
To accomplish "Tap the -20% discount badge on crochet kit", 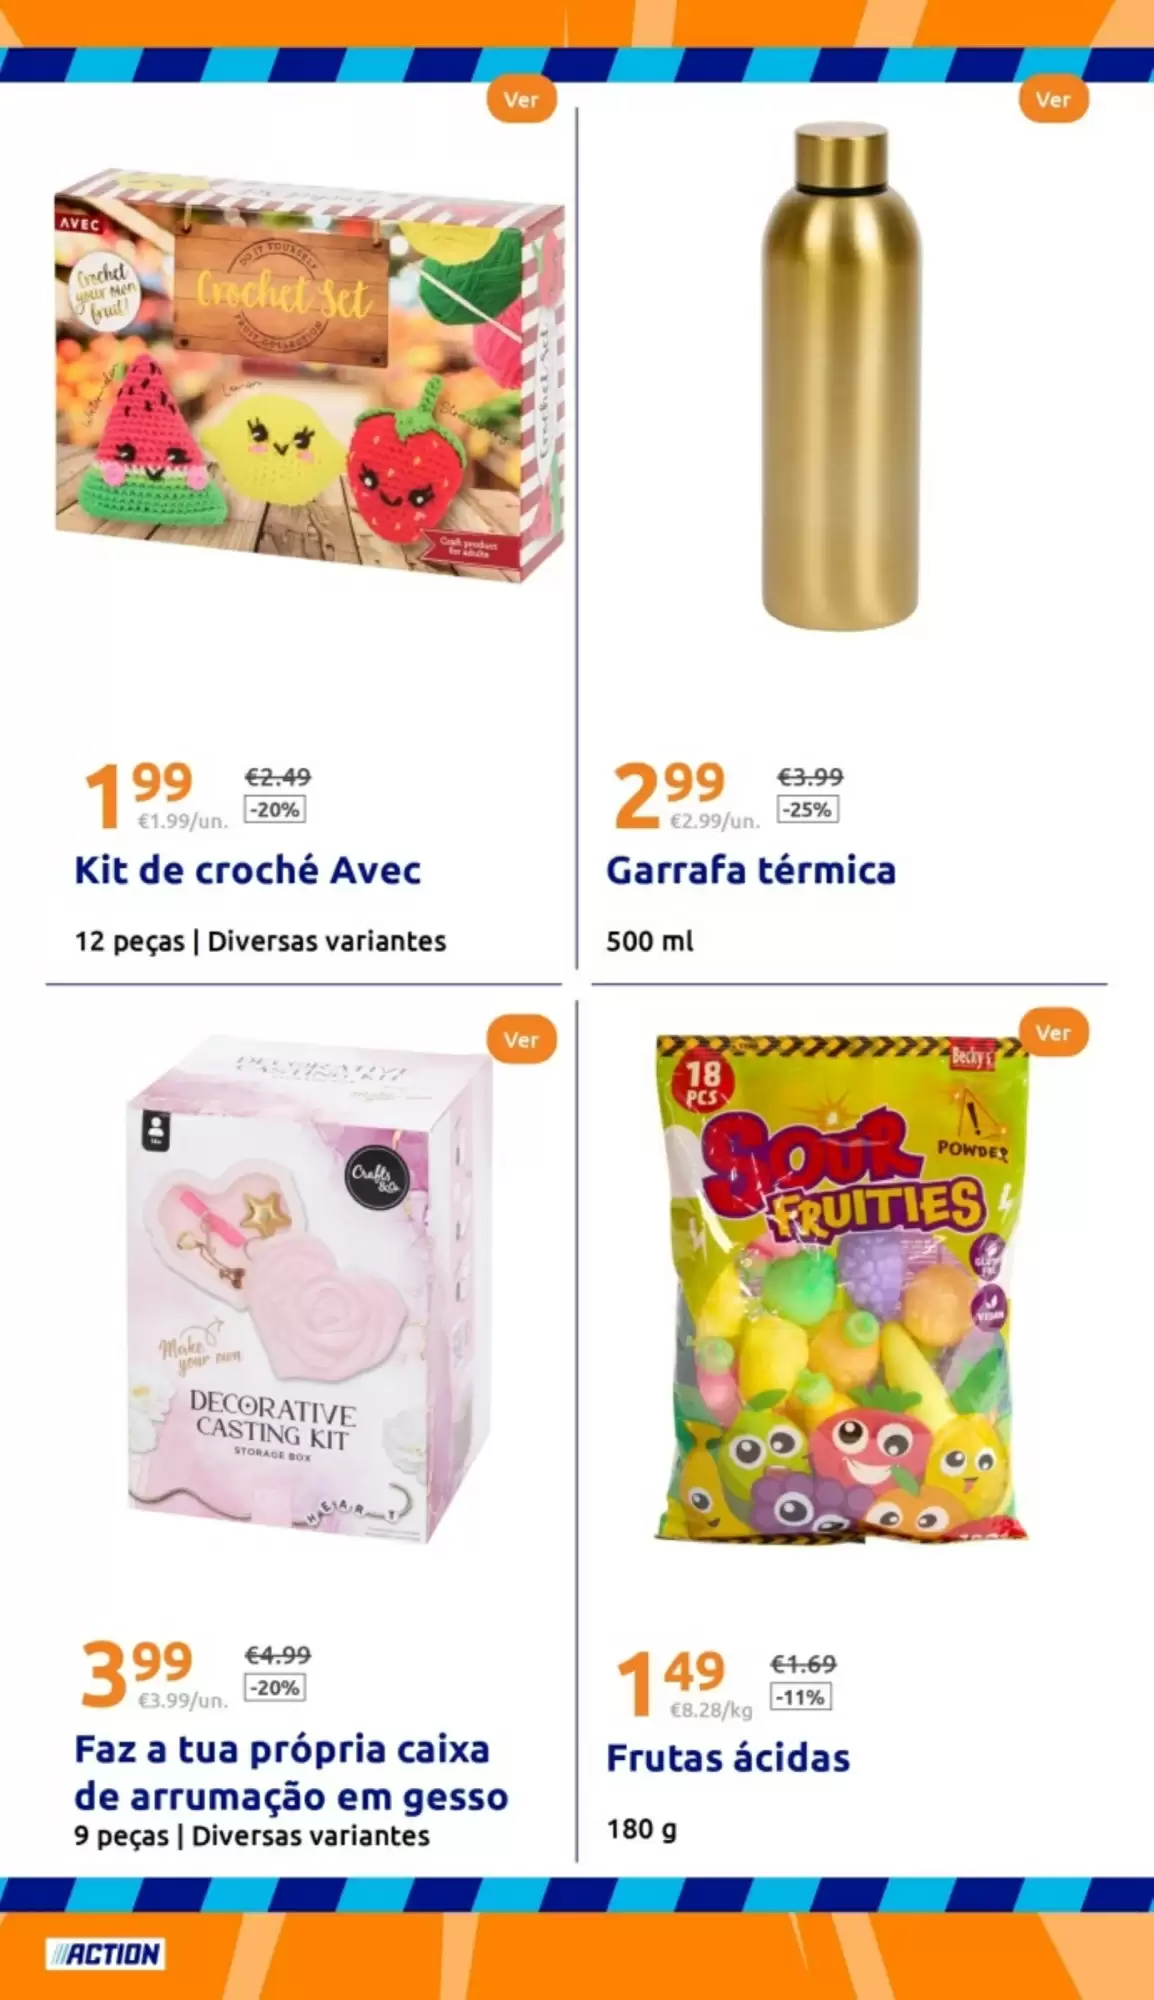I will pyautogui.click(x=275, y=809).
